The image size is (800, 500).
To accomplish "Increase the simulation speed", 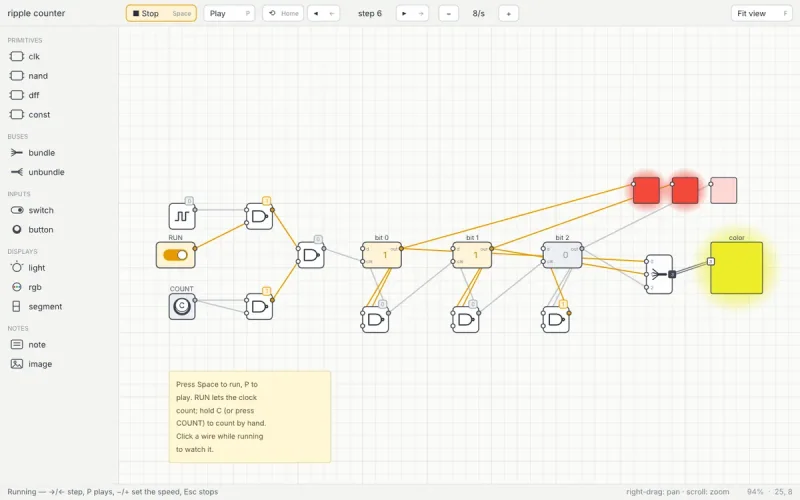I will click(509, 13).
